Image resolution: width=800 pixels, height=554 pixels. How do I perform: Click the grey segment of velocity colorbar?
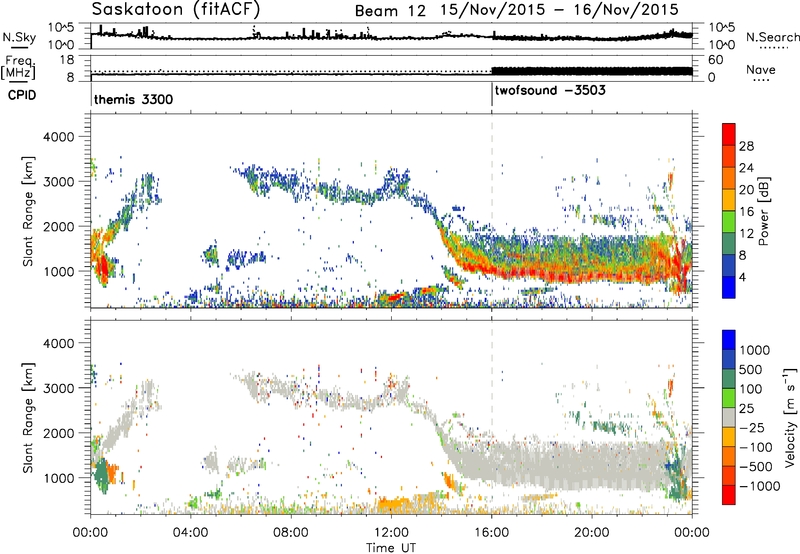point(729,417)
